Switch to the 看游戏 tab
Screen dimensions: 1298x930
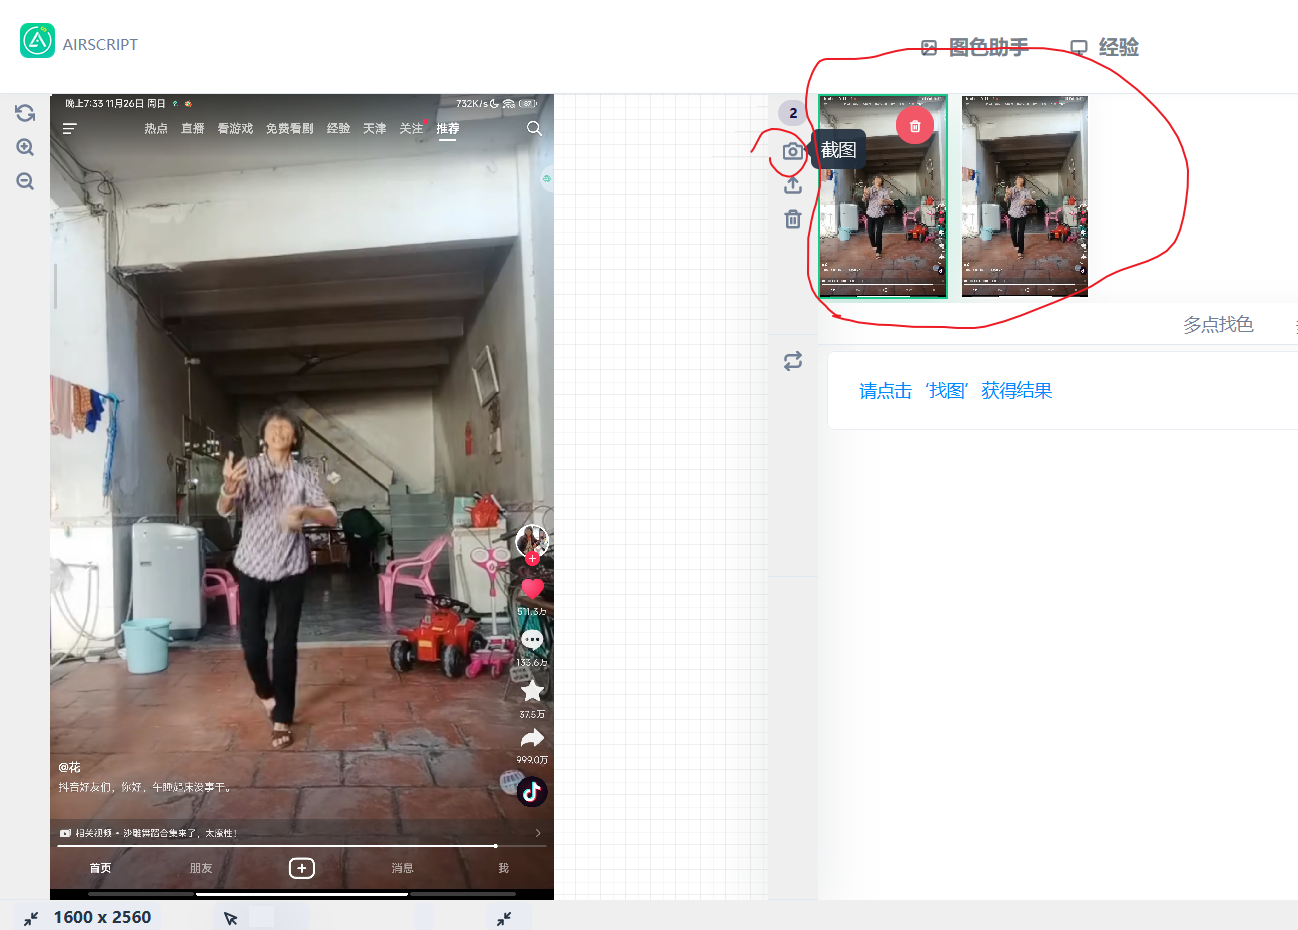click(x=235, y=129)
